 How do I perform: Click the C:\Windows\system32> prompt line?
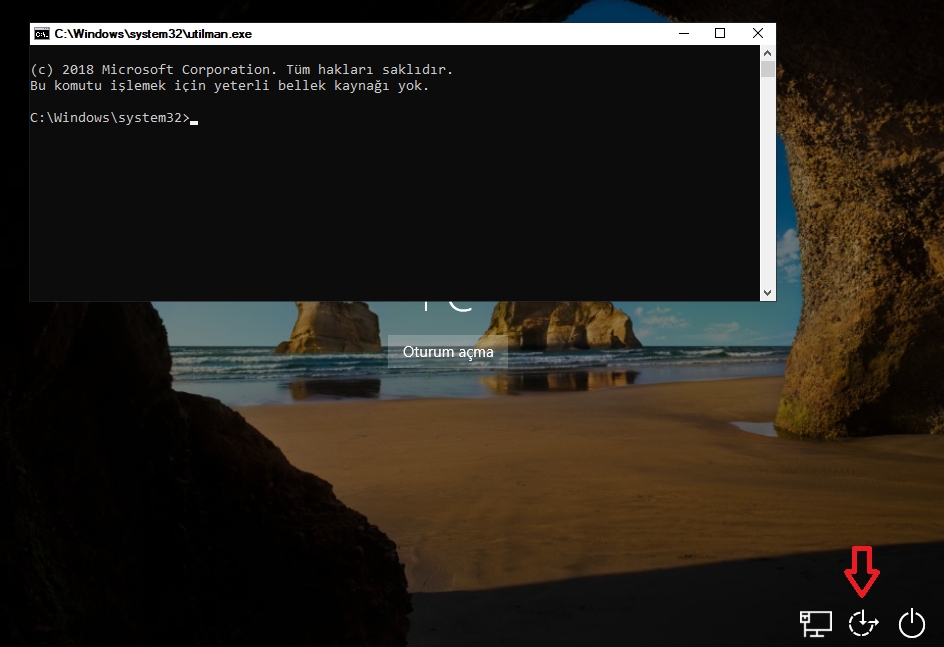(114, 118)
